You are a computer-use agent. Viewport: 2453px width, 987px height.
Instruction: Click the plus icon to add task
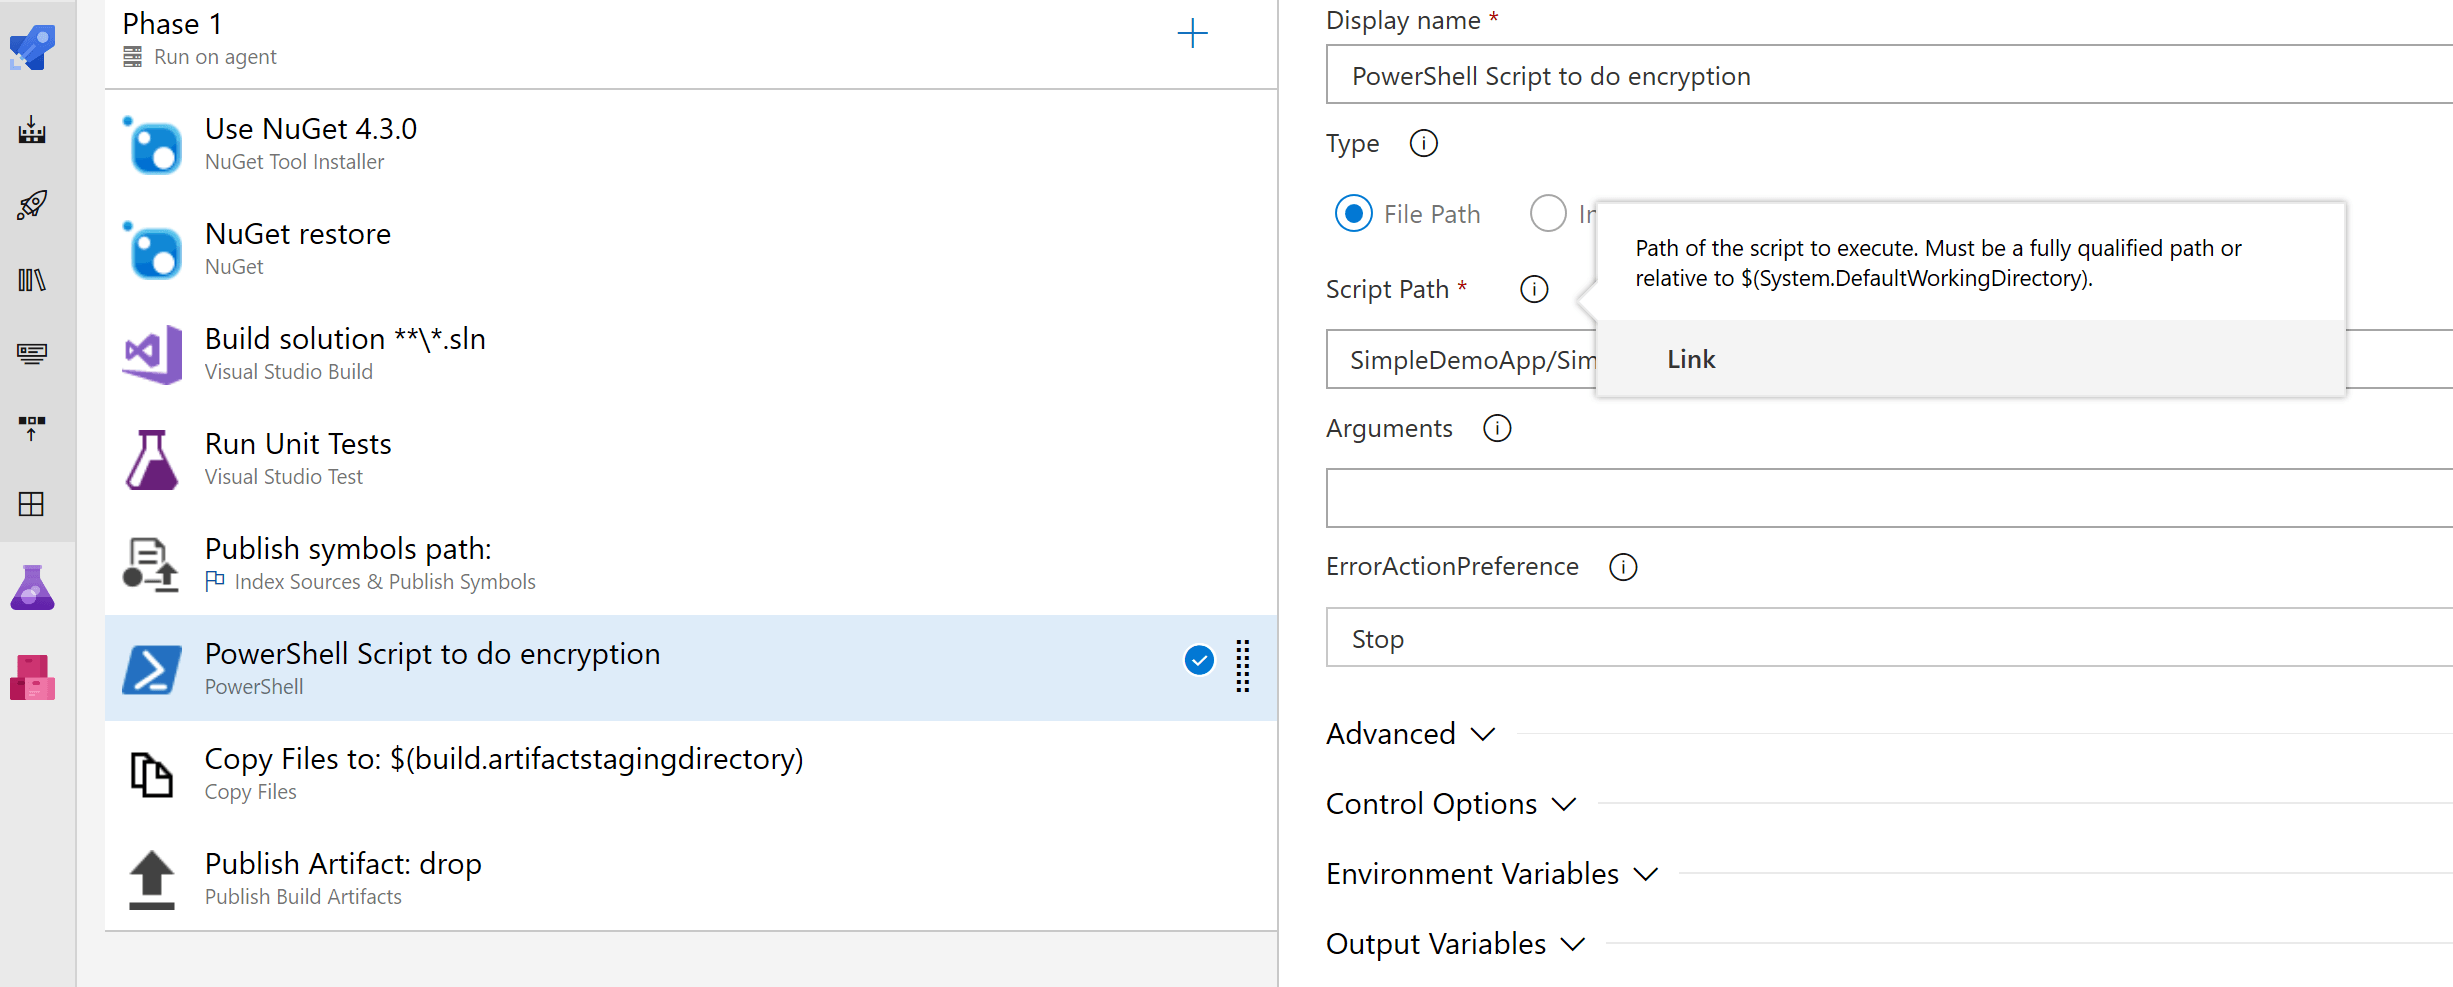click(x=1192, y=34)
